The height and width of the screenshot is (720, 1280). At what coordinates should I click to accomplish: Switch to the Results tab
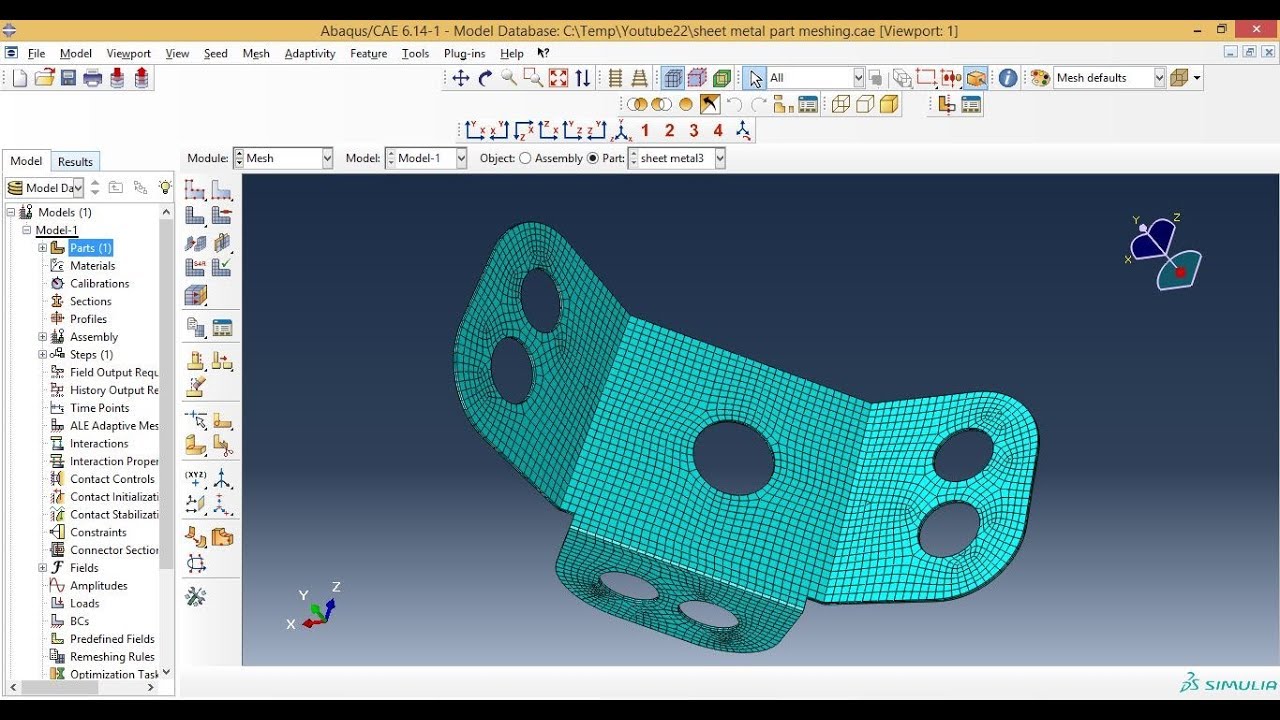click(75, 161)
